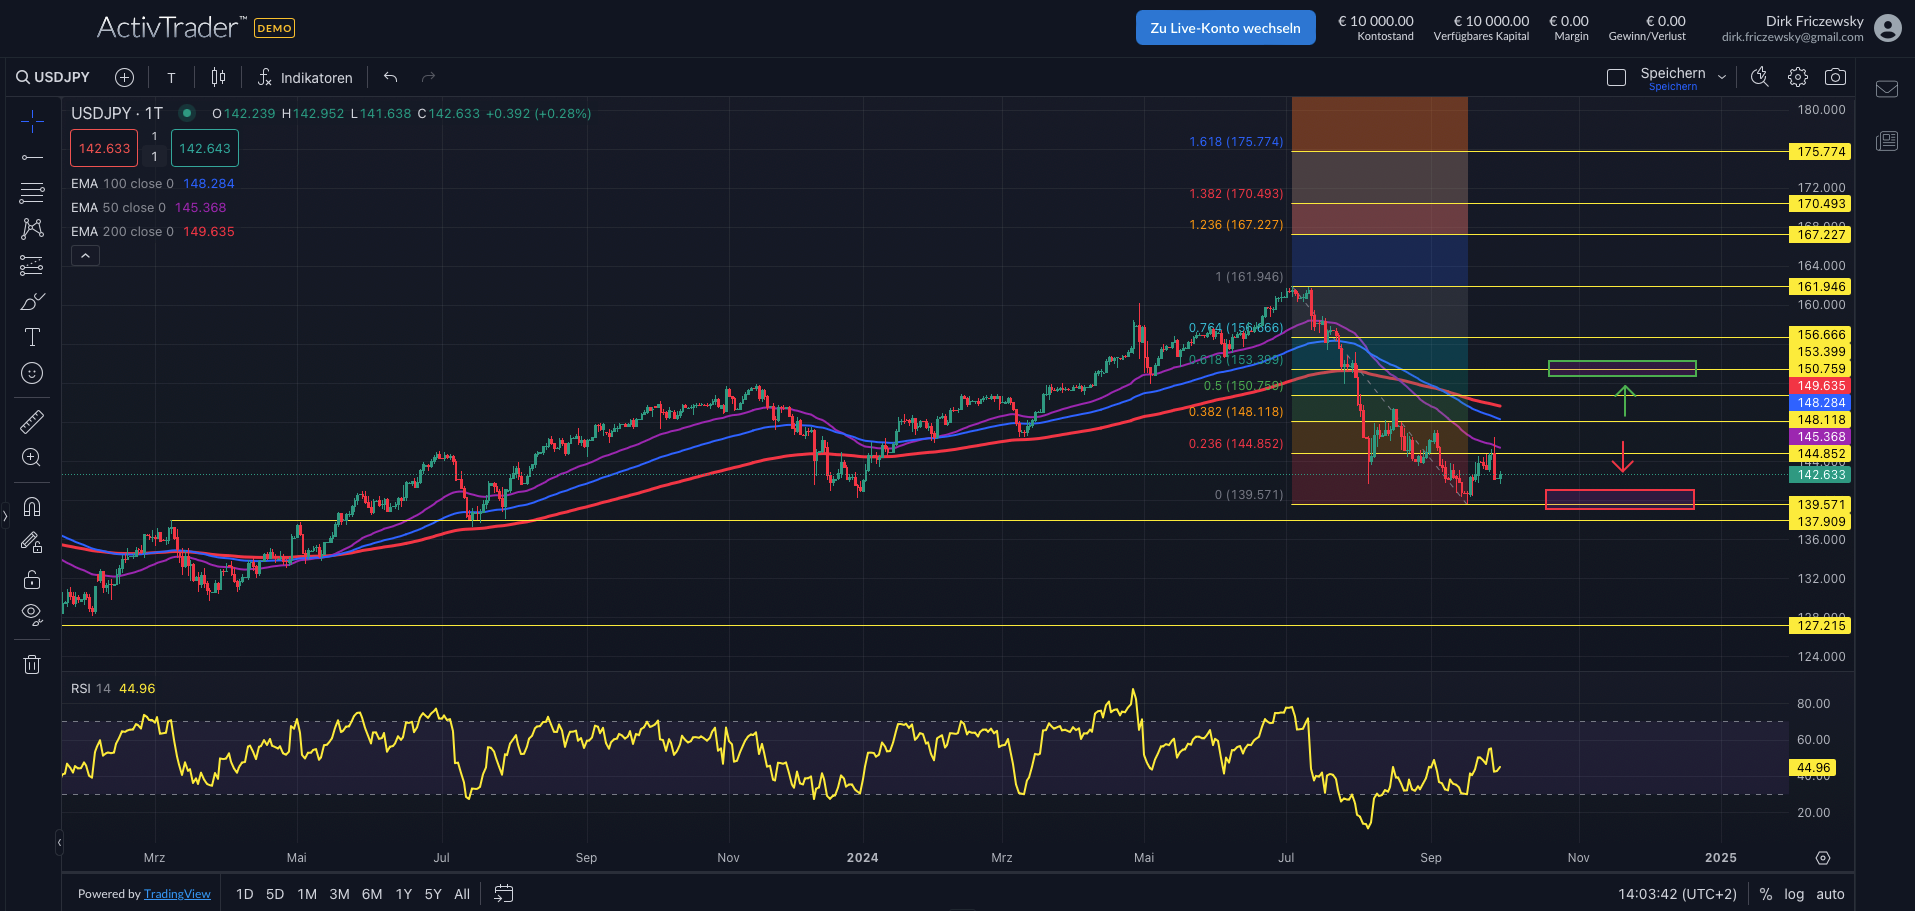The height and width of the screenshot is (911, 1915).
Task: Switch chart timeframe to 1Y
Action: [403, 893]
